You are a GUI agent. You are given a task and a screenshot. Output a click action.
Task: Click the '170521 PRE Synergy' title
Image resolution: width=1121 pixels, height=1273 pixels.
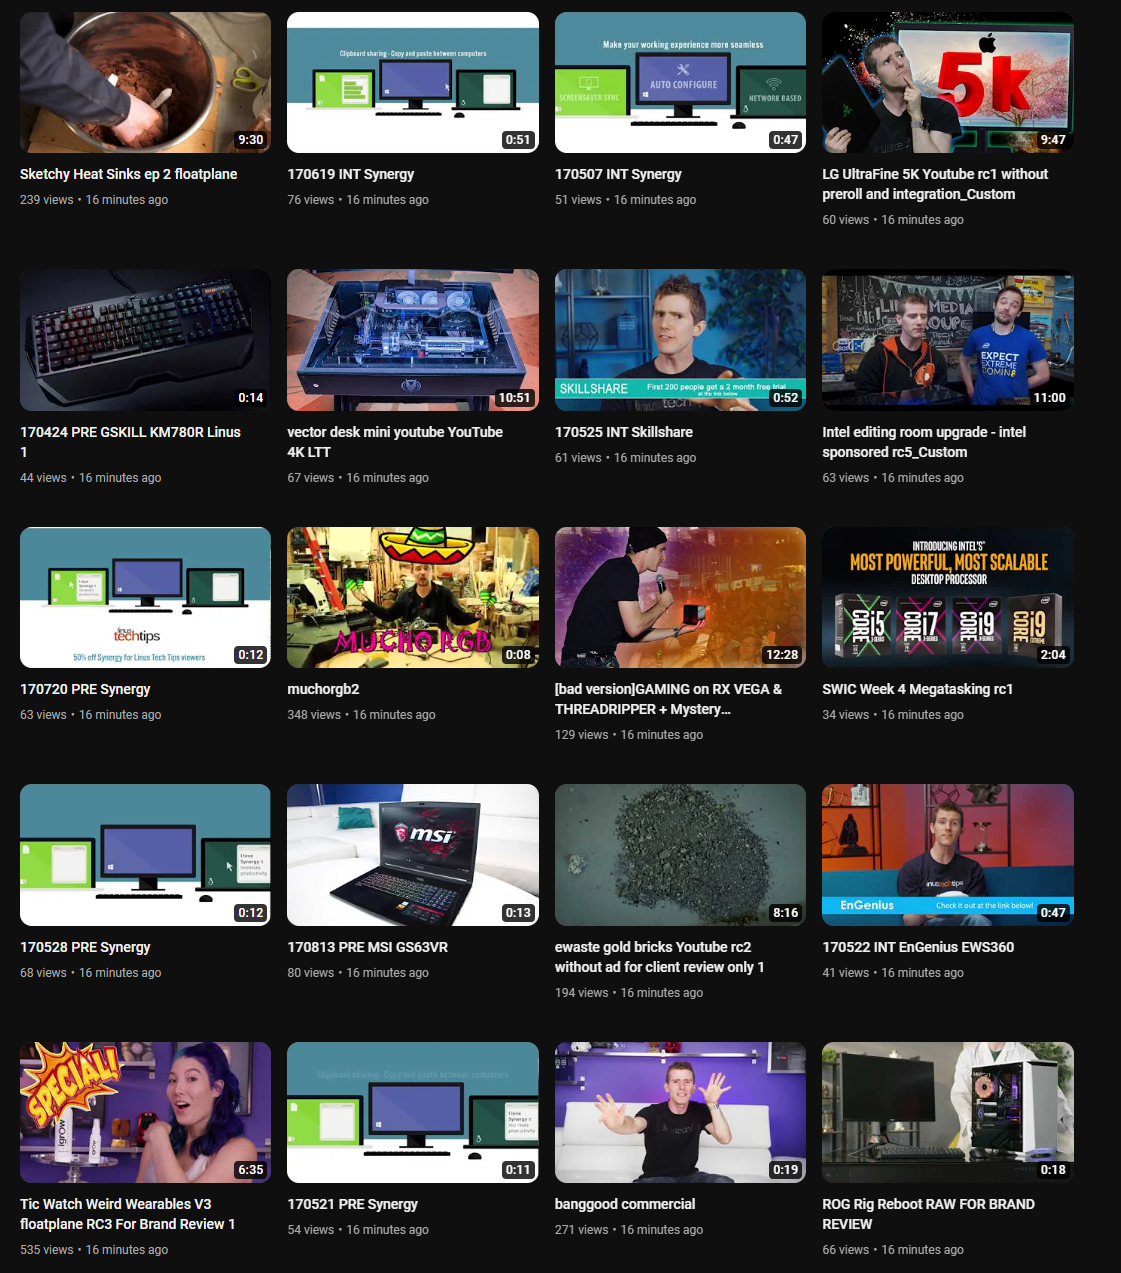(353, 1204)
